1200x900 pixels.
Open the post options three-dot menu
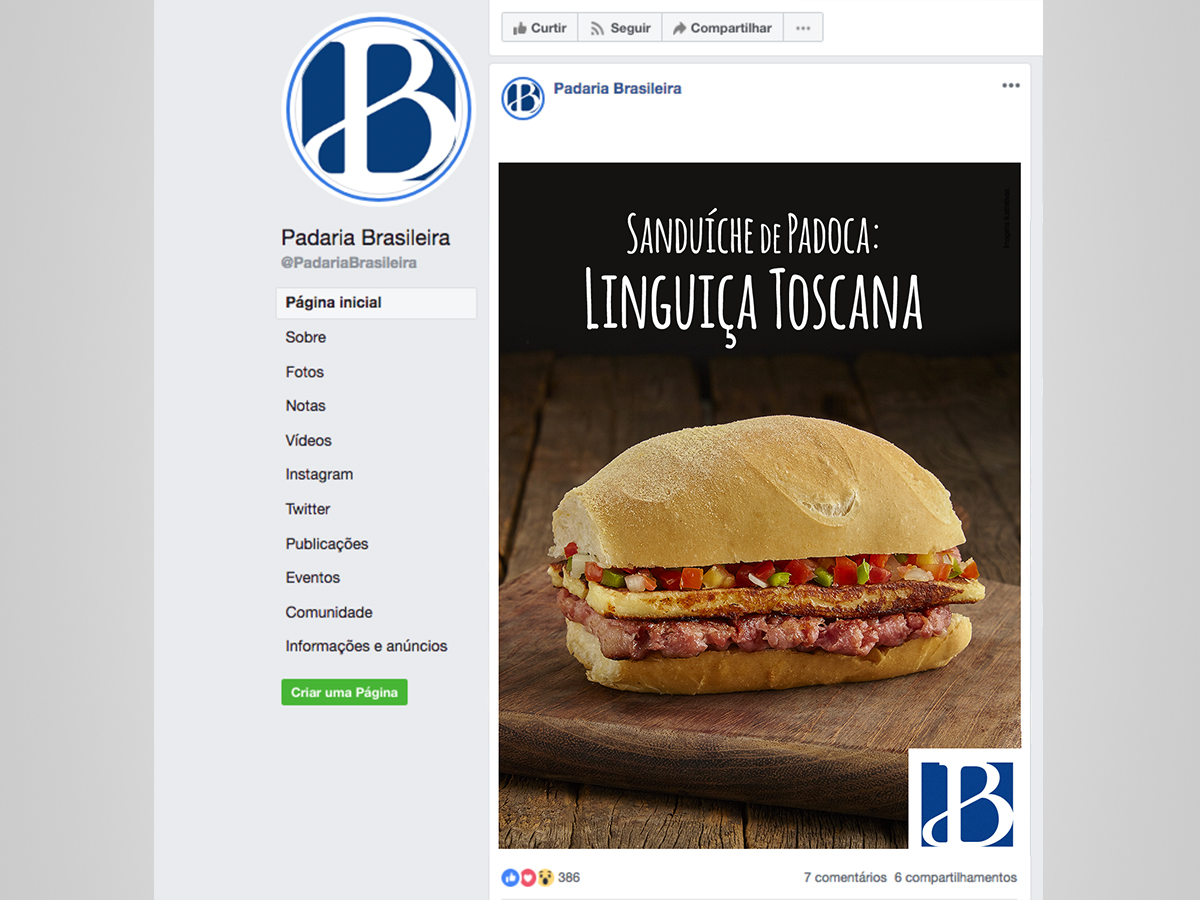pos(1011,86)
